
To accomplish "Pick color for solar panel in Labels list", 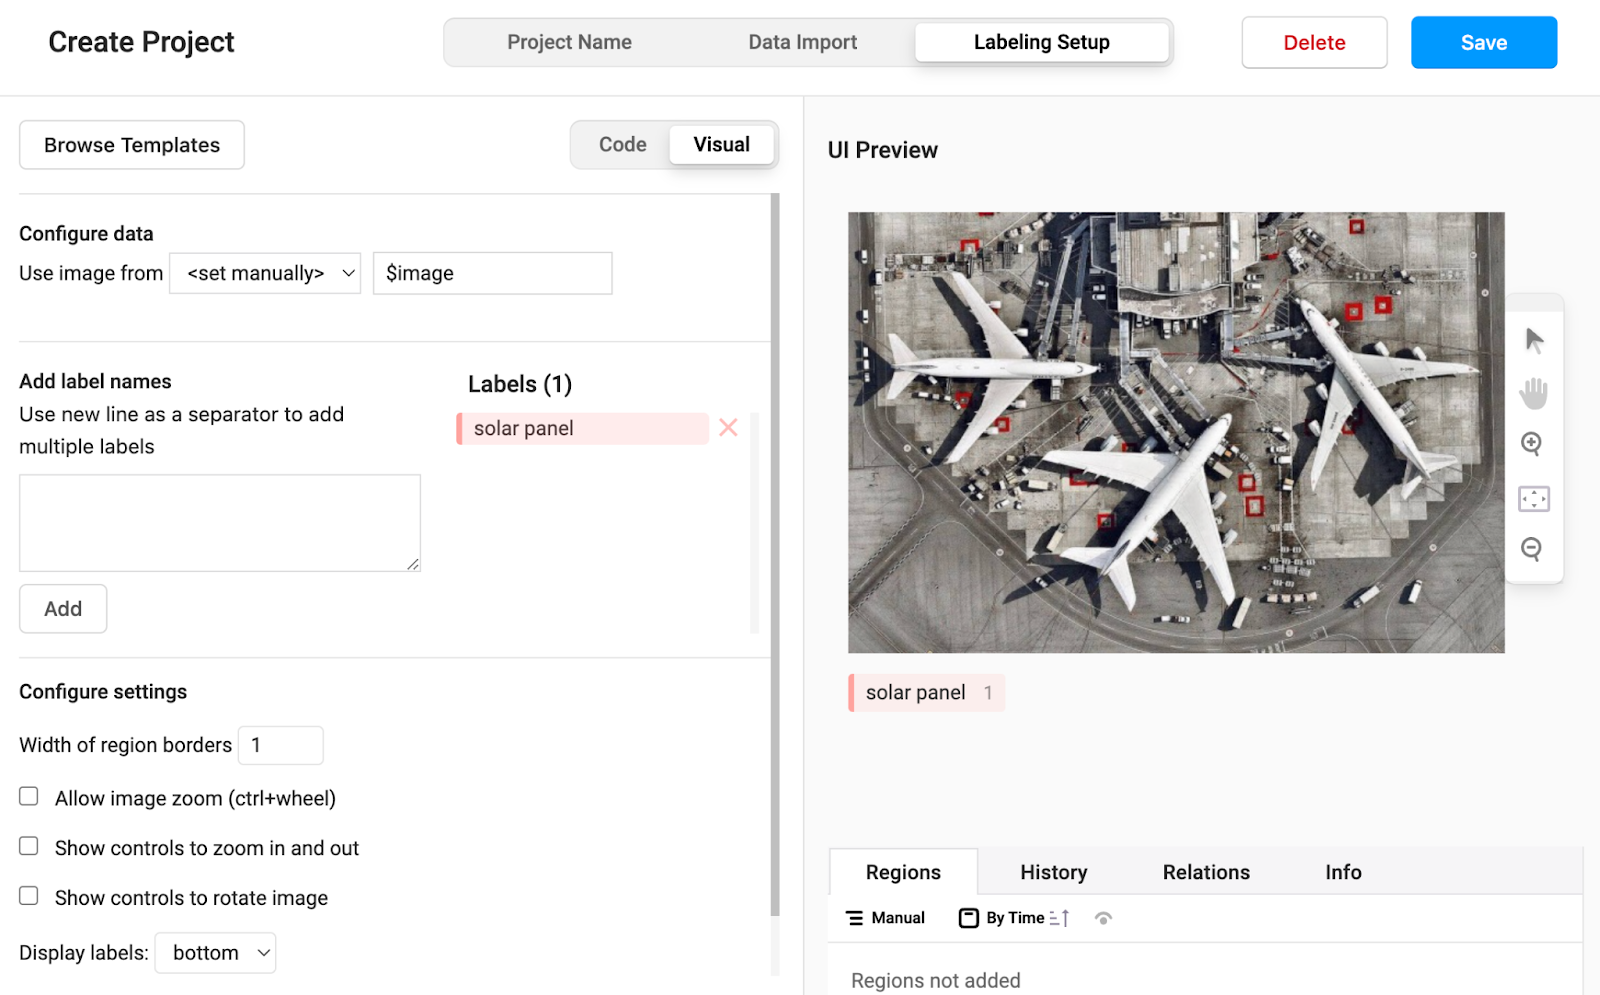I will tap(460, 428).
